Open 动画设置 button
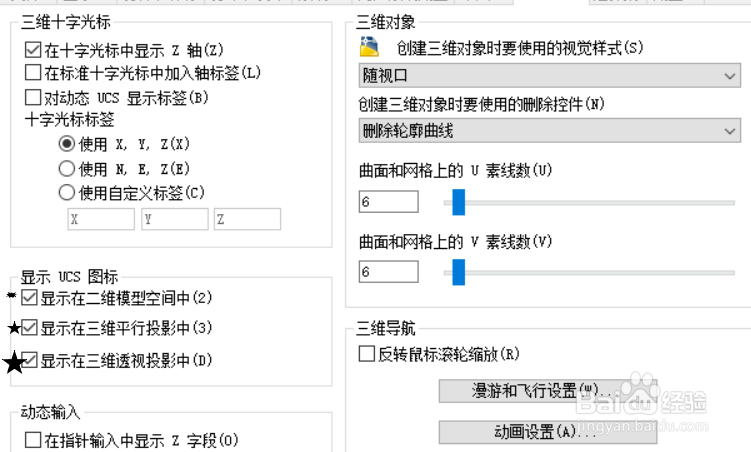Image resolution: width=751 pixels, height=452 pixels. coord(547,432)
